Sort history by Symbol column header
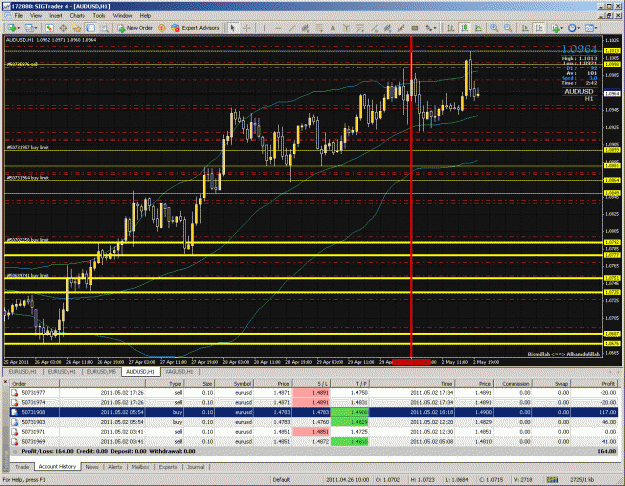The height and width of the screenshot is (486, 625). [234, 384]
